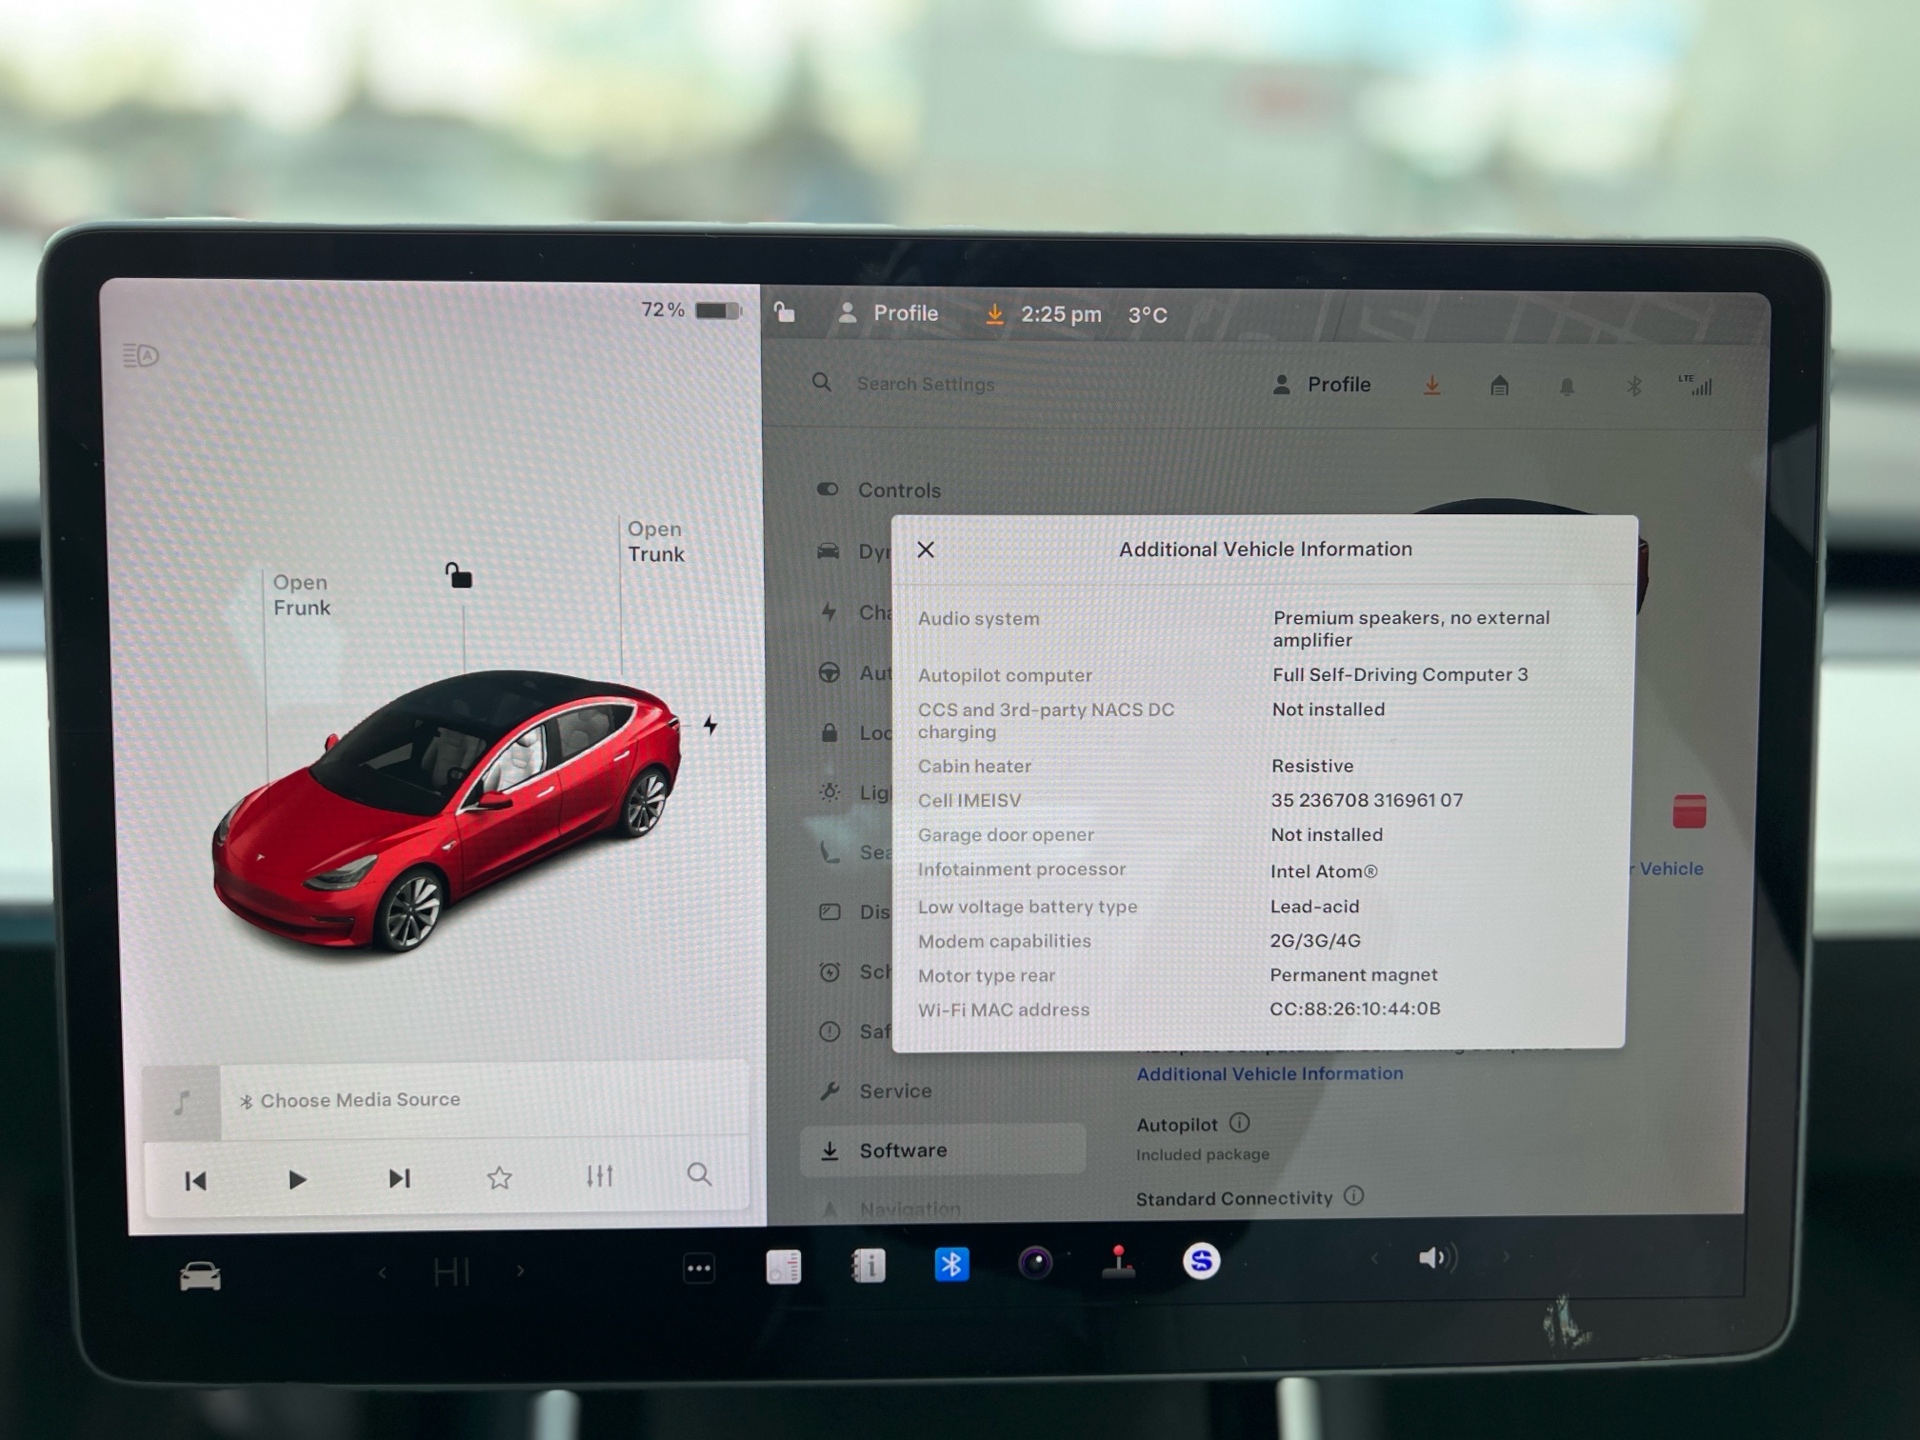Decrease temperature with the left chevron
This screenshot has height=1440, width=1920.
coord(383,1273)
